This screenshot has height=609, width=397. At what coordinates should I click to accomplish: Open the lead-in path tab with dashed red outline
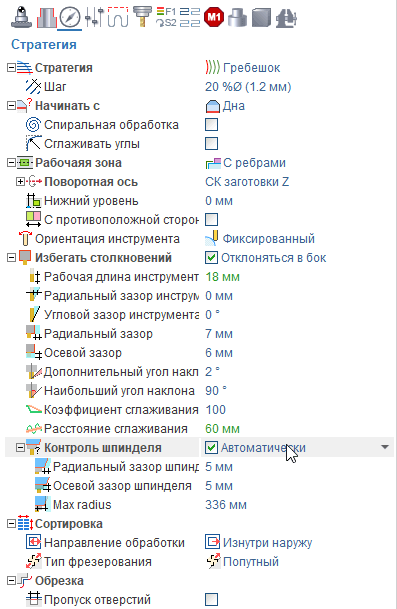point(118,17)
